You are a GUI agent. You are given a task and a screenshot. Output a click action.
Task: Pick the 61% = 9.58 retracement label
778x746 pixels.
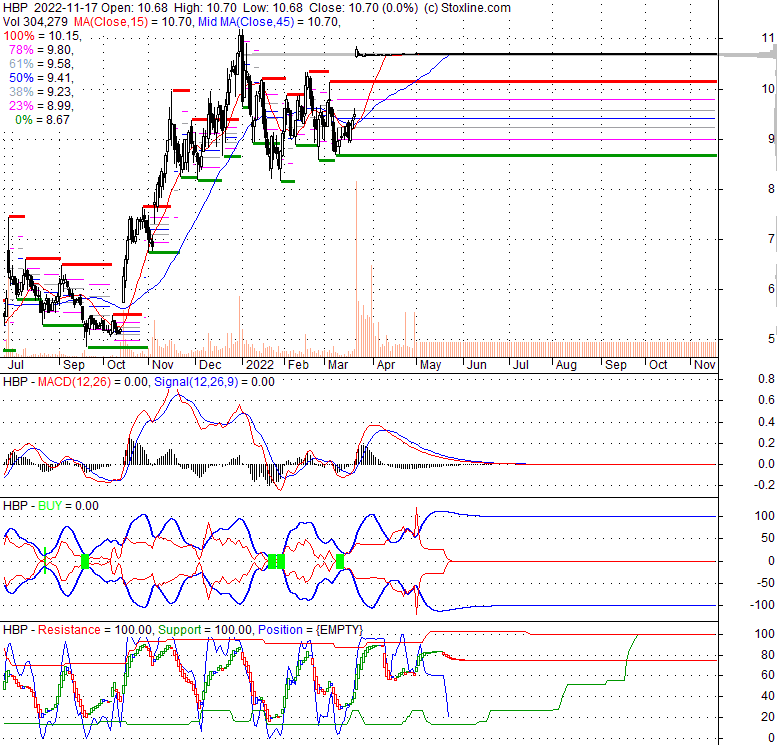(x=42, y=63)
